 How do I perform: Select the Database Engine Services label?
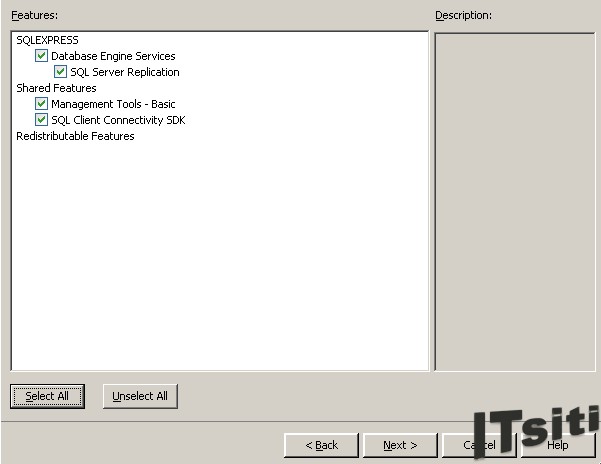pos(113,56)
